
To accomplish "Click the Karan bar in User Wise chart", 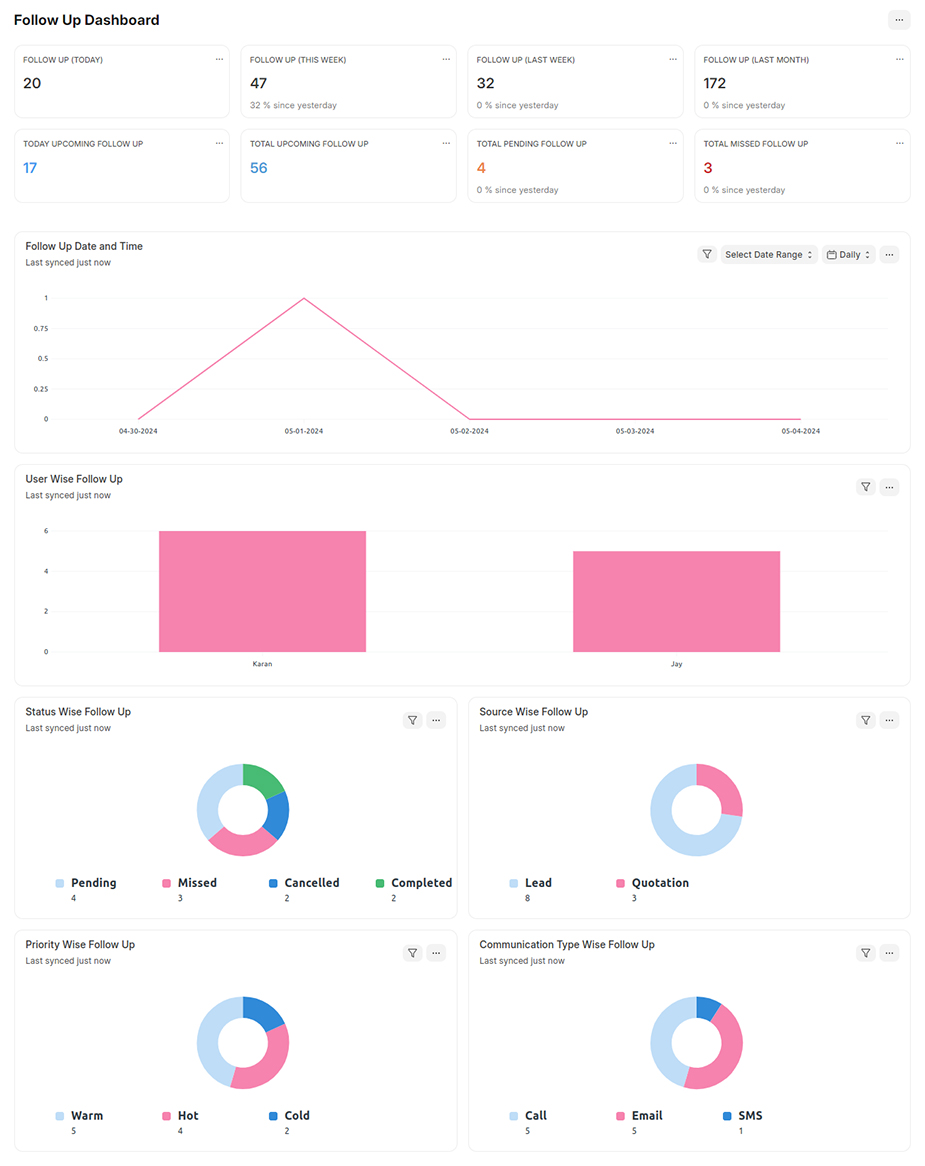I will tap(262, 590).
